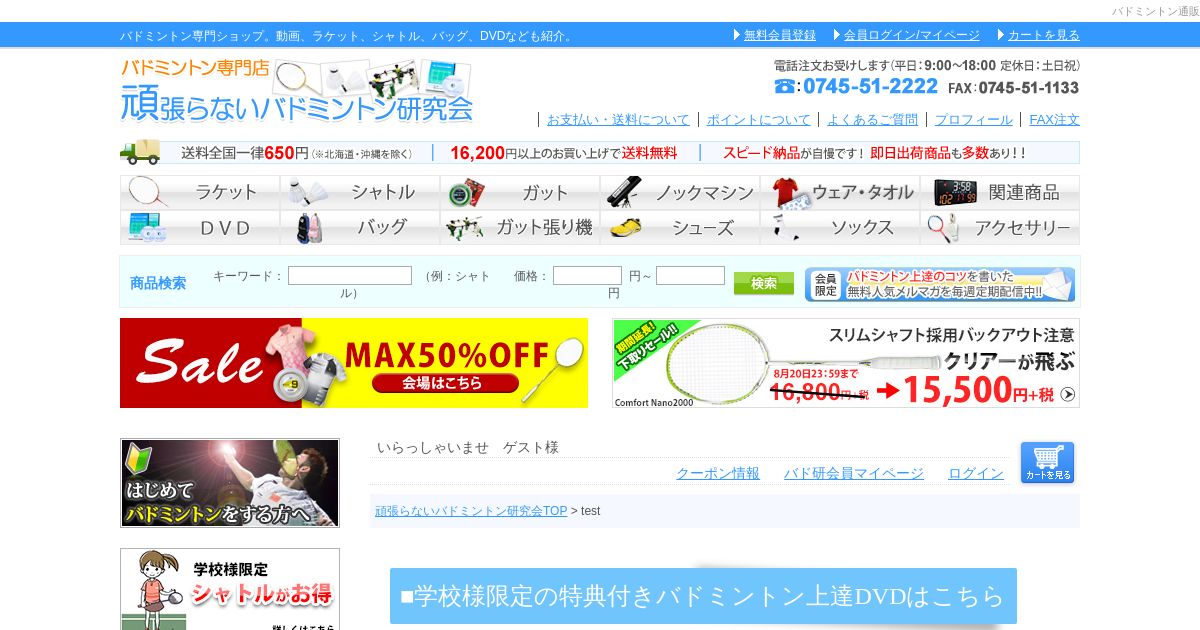Open はじめてバドミントンをする方へ banner

[230, 483]
